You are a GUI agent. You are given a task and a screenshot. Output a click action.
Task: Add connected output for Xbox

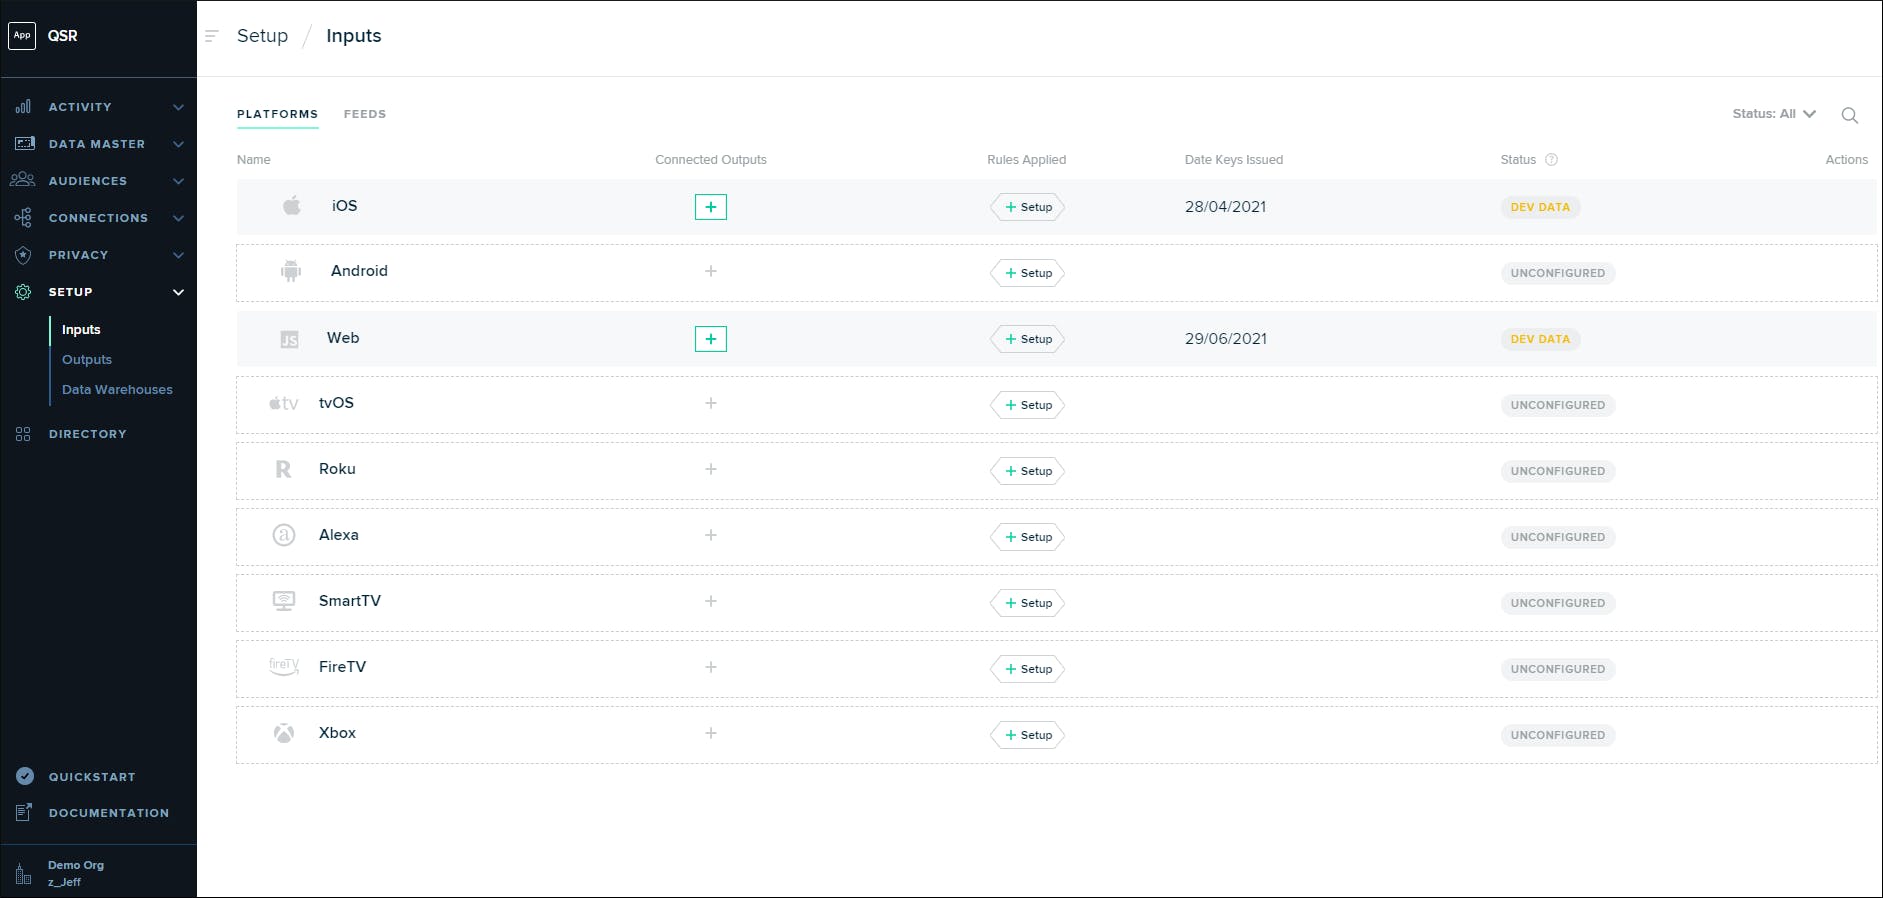pyautogui.click(x=711, y=733)
